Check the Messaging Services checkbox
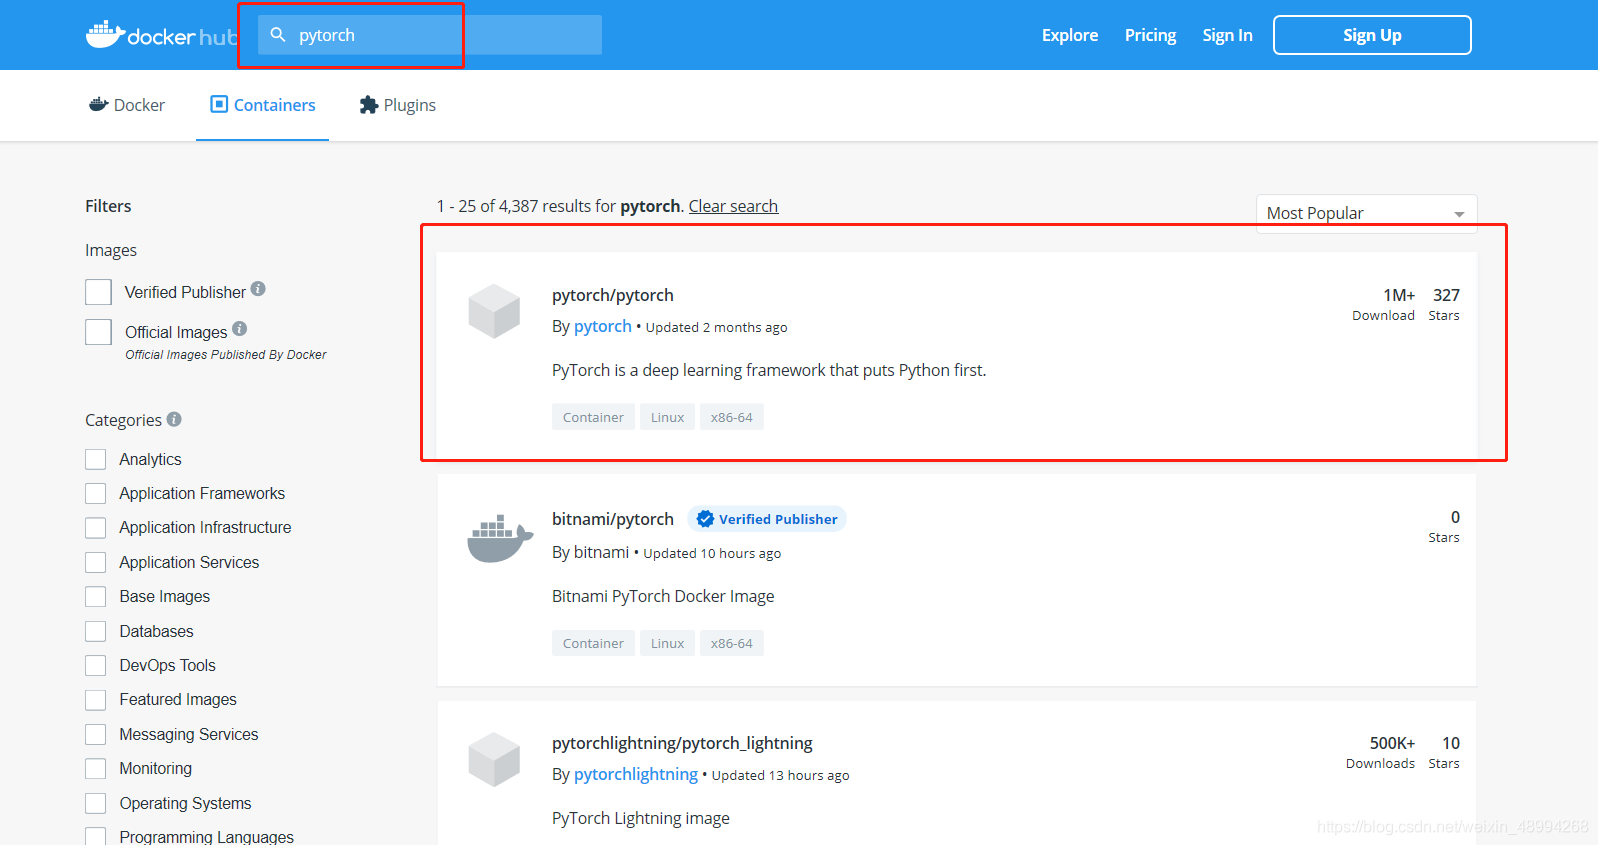 click(96, 734)
